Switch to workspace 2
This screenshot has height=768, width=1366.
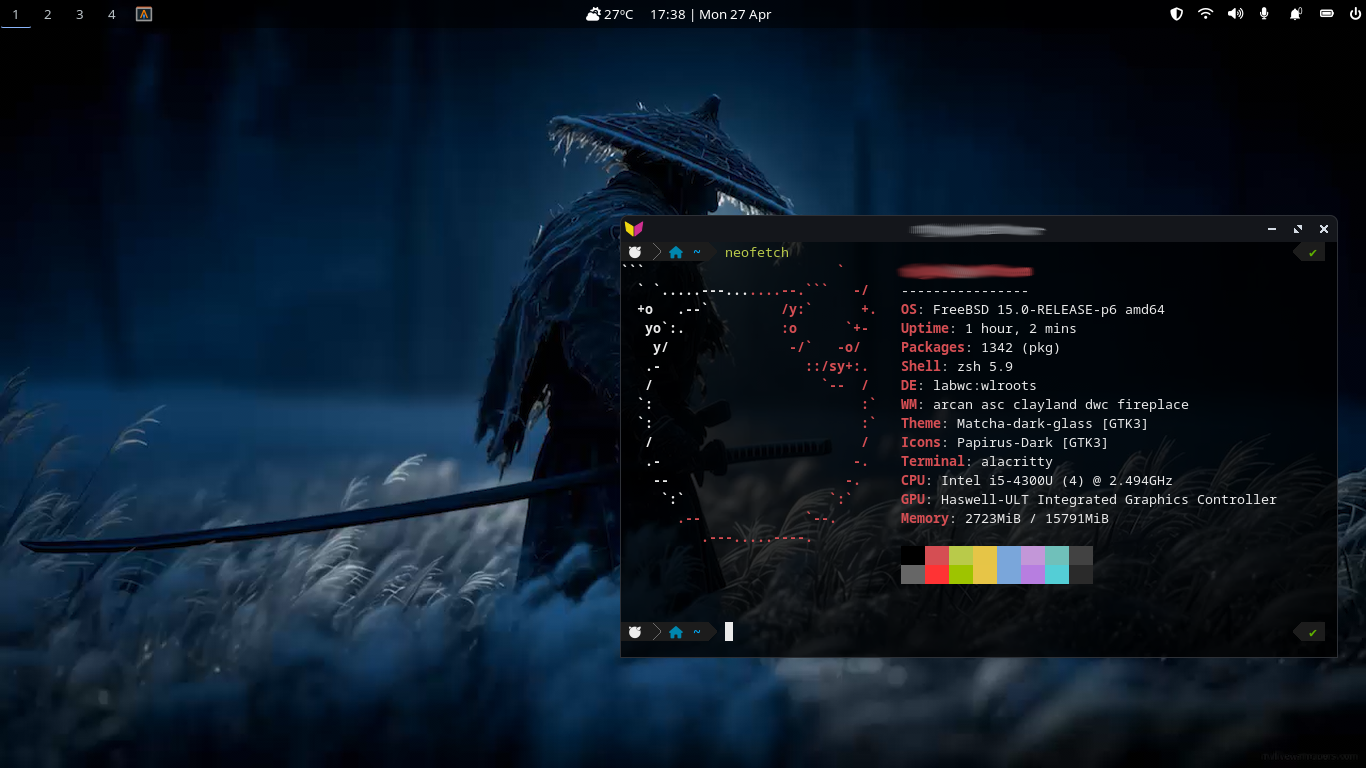(47, 15)
